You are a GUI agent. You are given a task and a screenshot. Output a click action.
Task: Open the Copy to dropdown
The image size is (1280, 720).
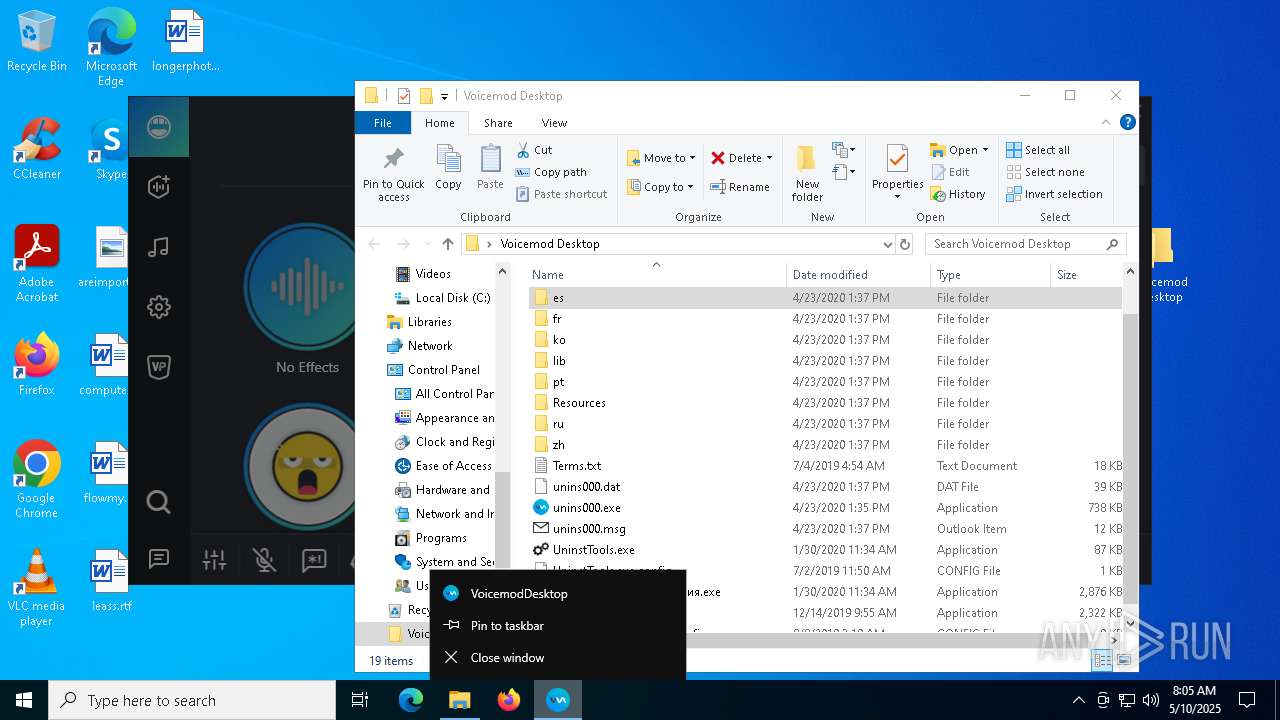[661, 187]
